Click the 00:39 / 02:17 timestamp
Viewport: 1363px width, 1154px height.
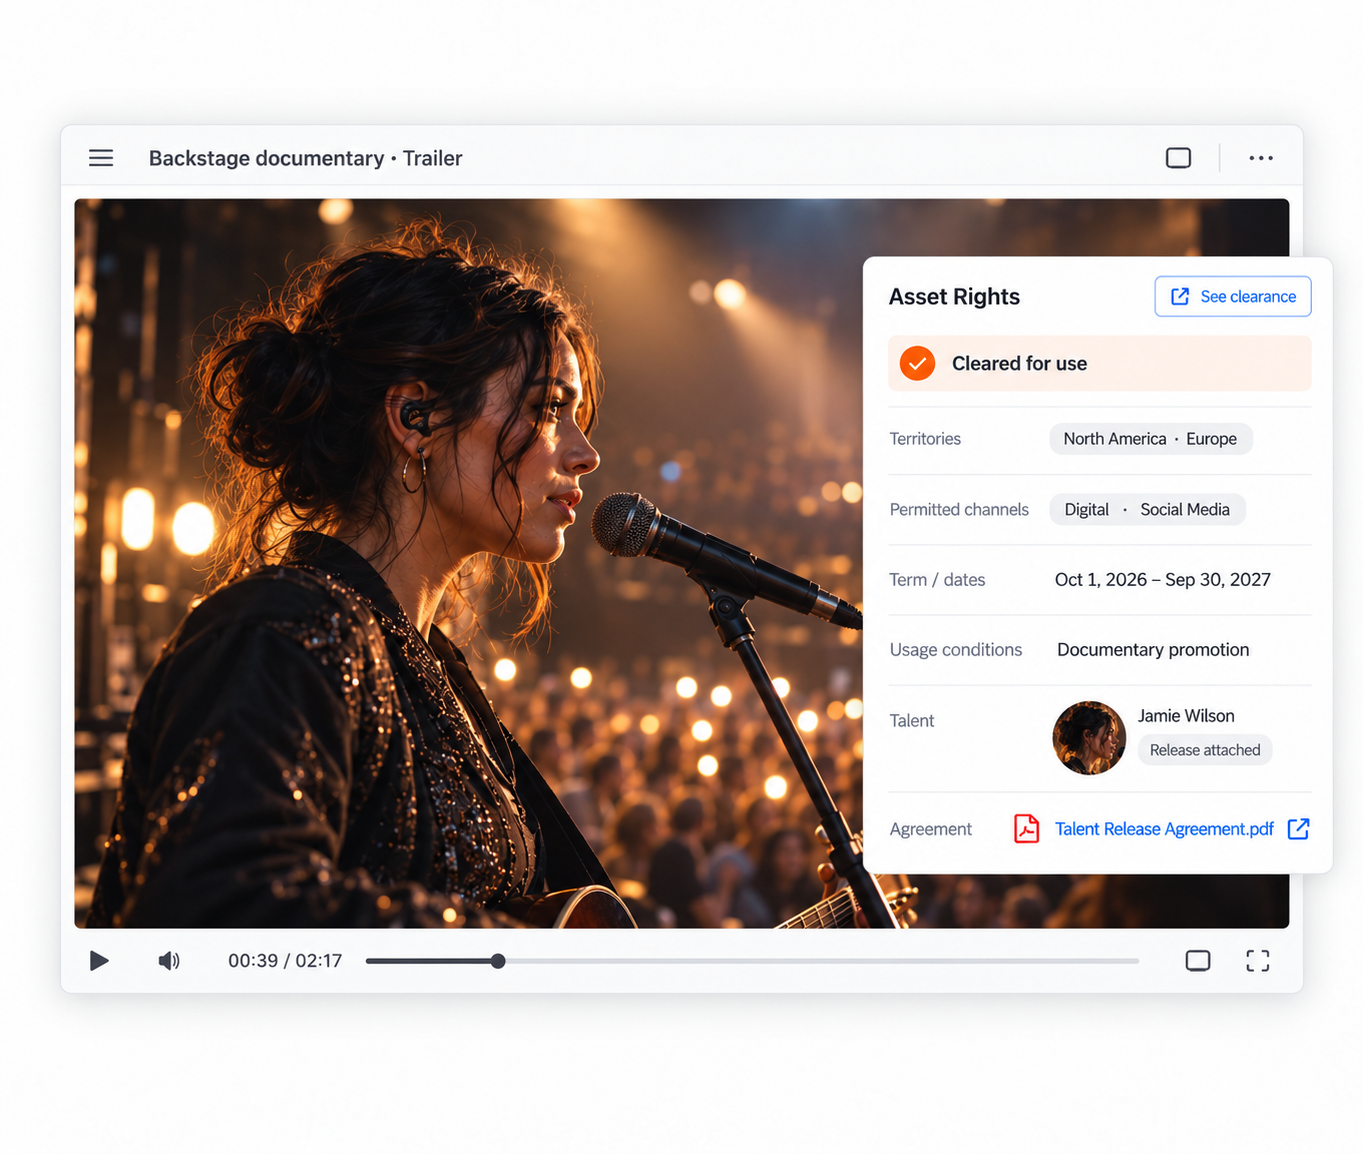coord(285,961)
